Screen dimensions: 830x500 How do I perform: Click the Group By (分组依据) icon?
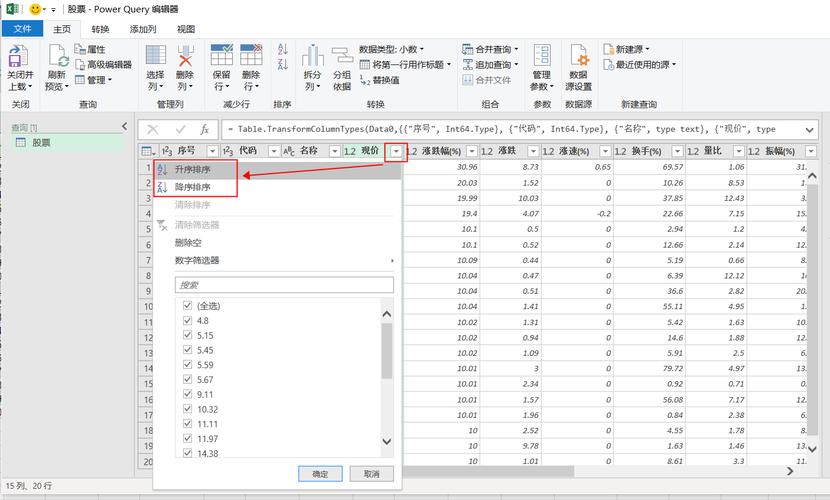pos(342,56)
